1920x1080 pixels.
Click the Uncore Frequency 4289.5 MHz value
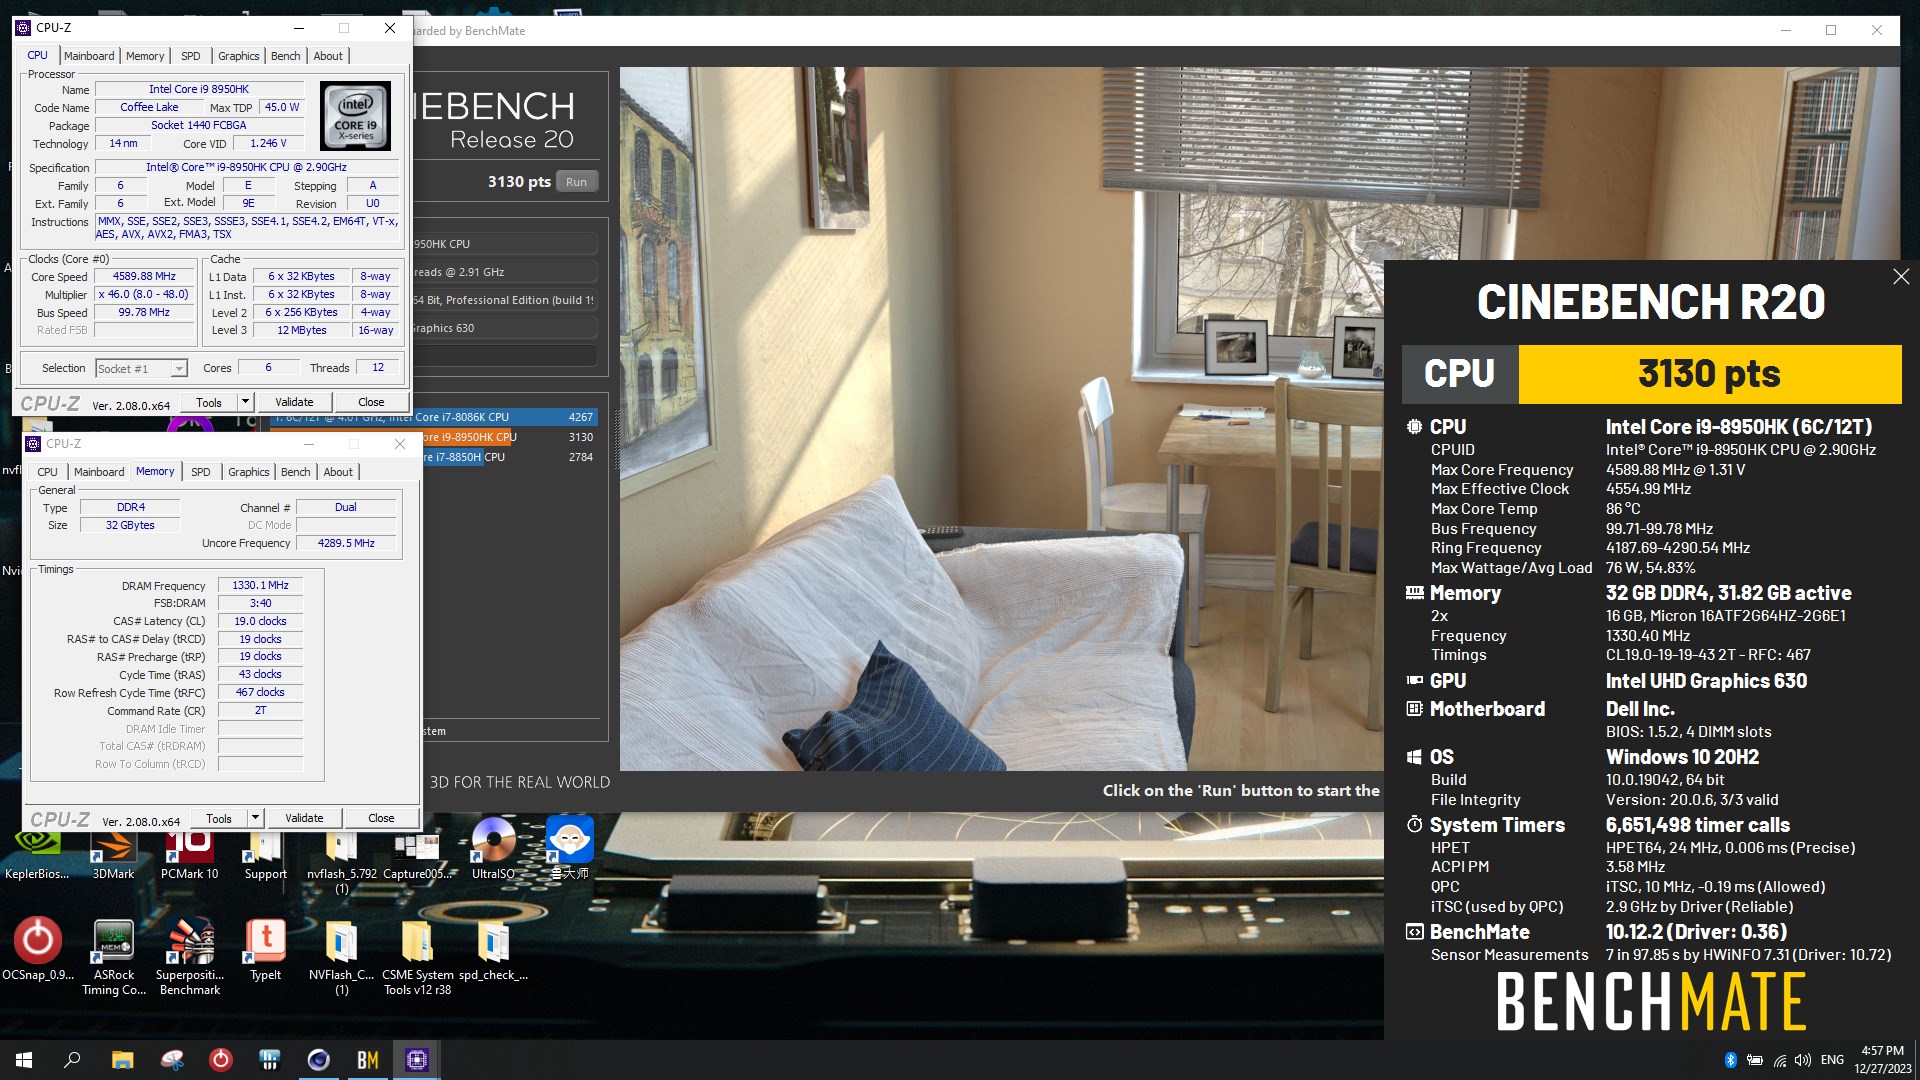pyautogui.click(x=346, y=544)
